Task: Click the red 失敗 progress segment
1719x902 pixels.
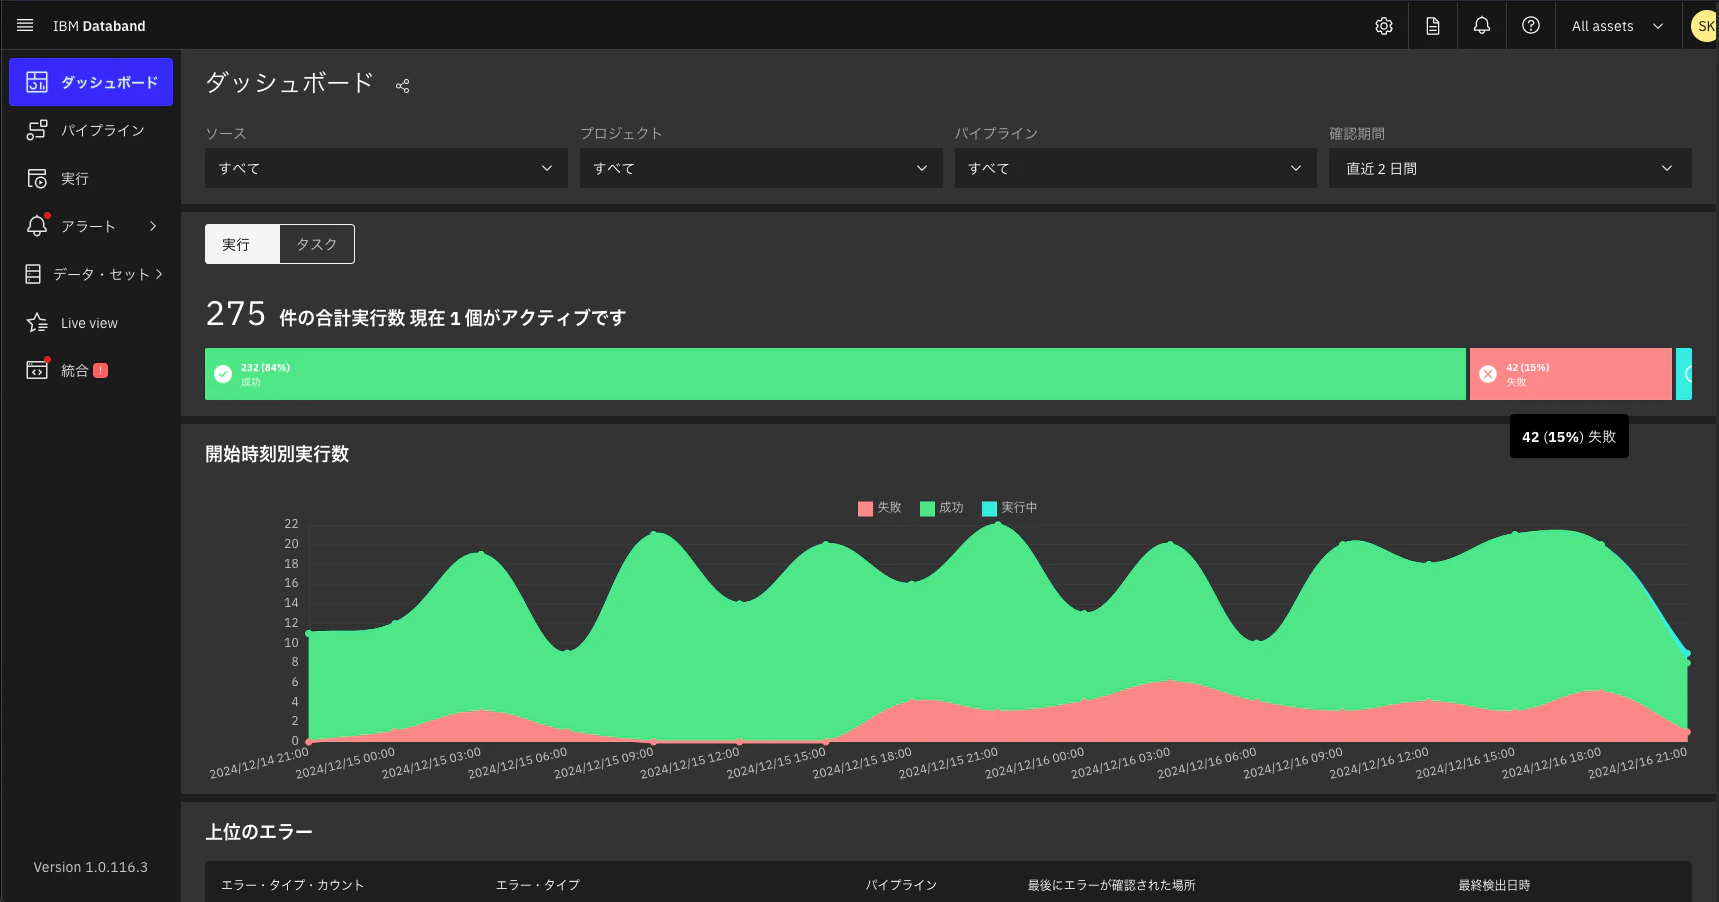Action: pos(1570,374)
